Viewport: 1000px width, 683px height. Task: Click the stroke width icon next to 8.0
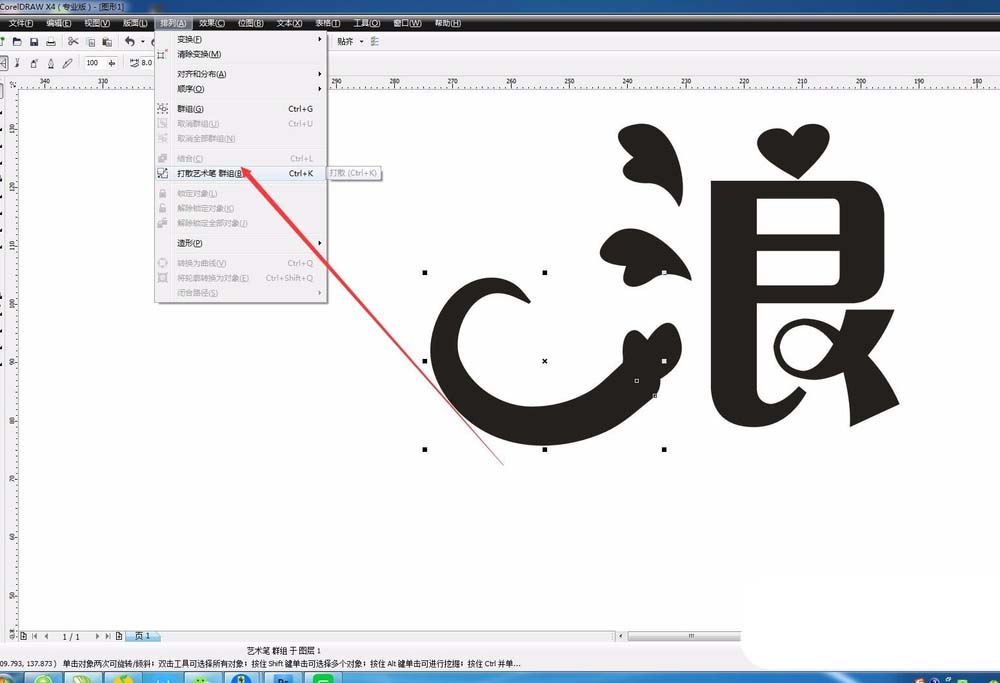(x=134, y=62)
